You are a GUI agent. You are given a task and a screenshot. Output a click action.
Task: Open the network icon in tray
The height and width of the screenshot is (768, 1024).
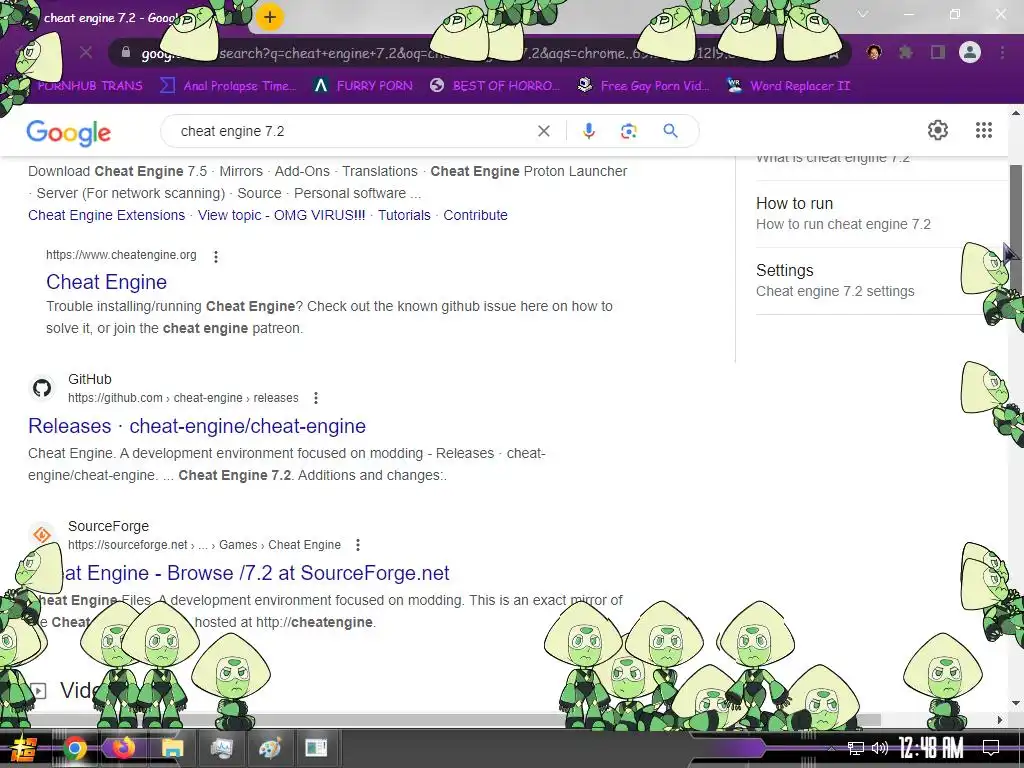pos(856,748)
